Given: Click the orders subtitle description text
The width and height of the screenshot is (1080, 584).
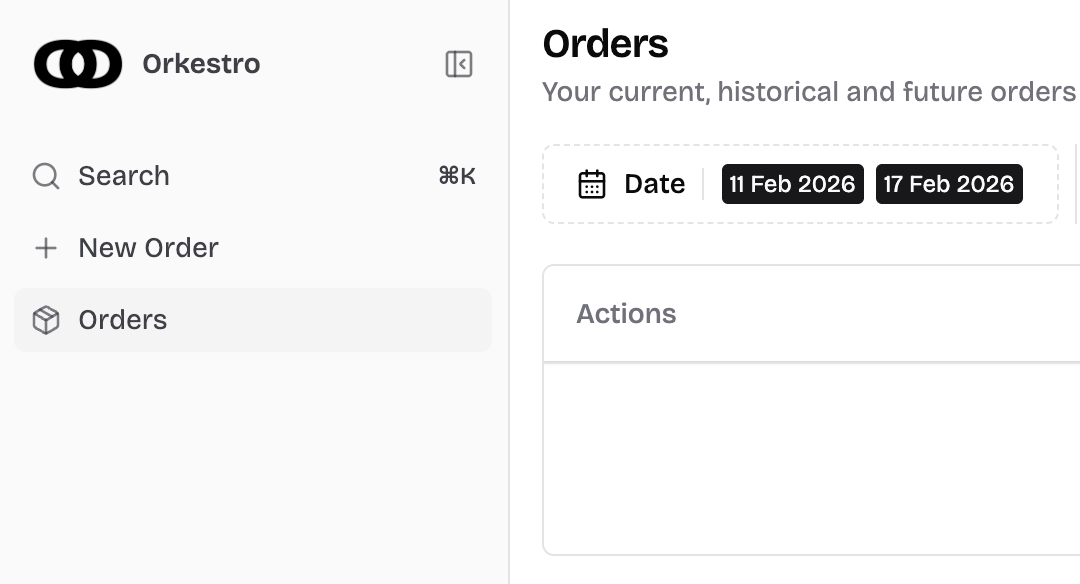Looking at the screenshot, I should tap(808, 92).
